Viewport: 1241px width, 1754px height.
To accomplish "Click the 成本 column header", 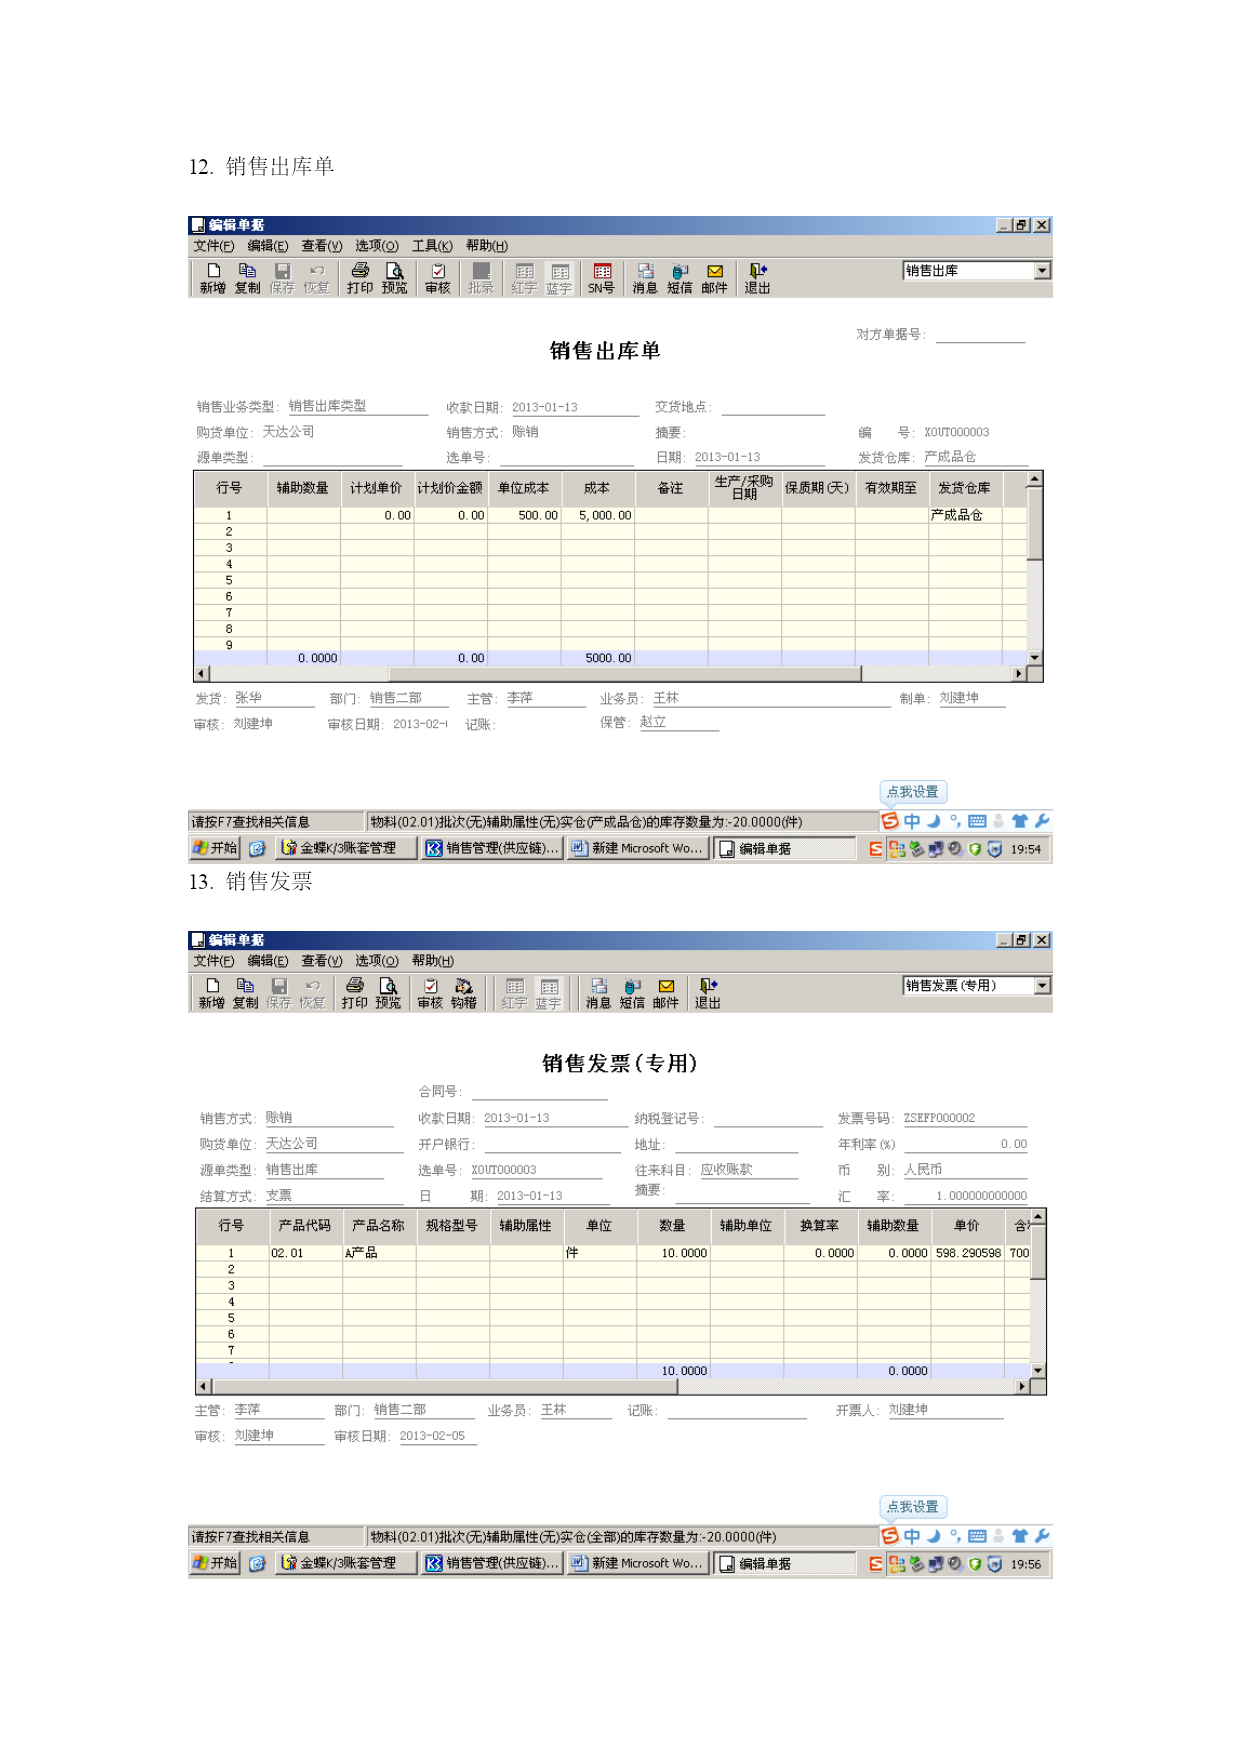I will 597,488.
